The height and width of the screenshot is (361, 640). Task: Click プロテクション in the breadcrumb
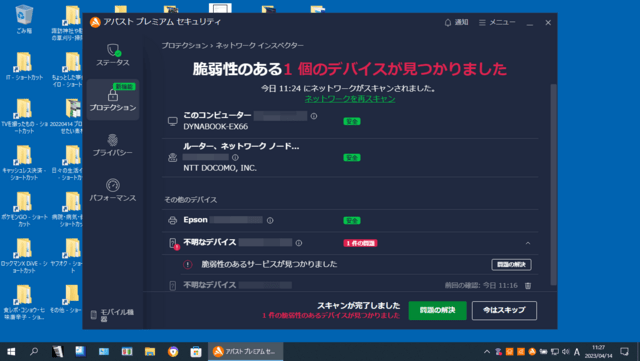(184, 45)
